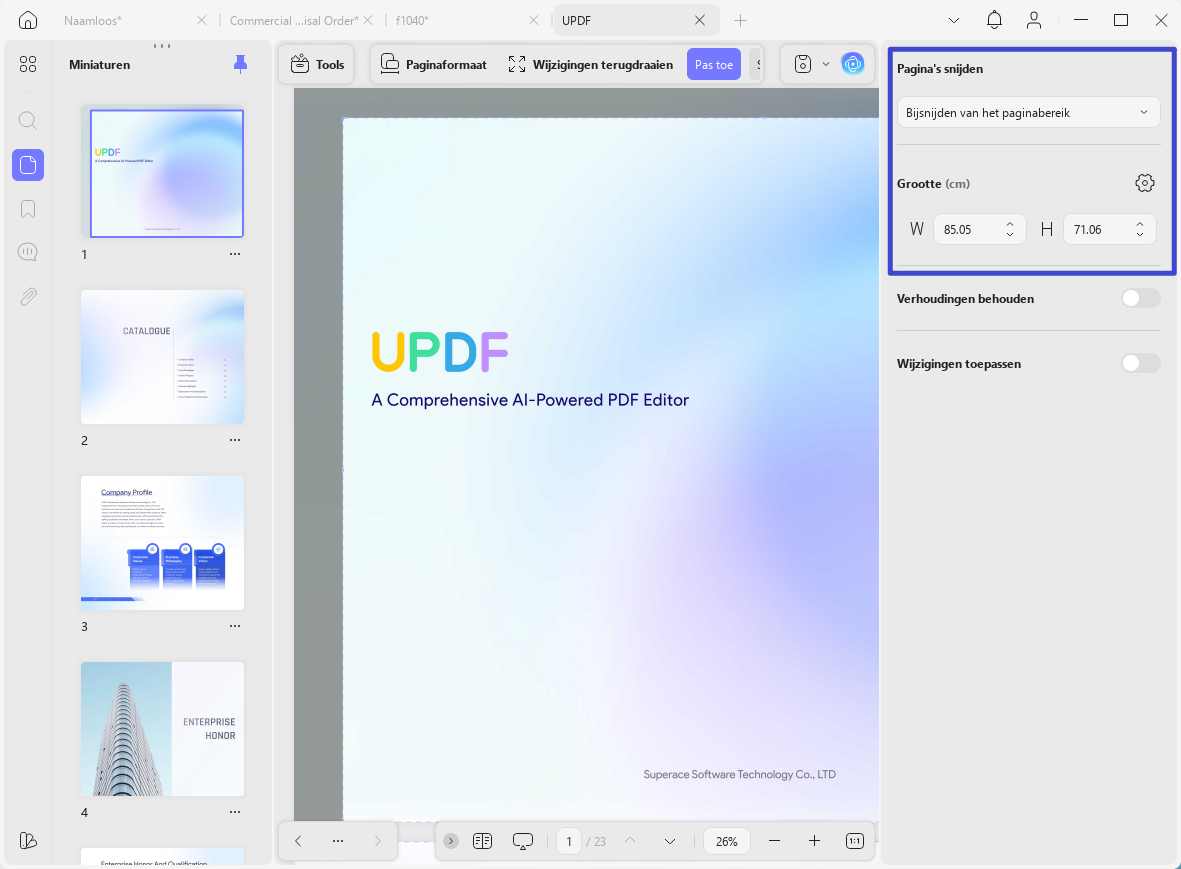Close the f1040* tab
This screenshot has width=1181, height=869.
pos(534,20)
